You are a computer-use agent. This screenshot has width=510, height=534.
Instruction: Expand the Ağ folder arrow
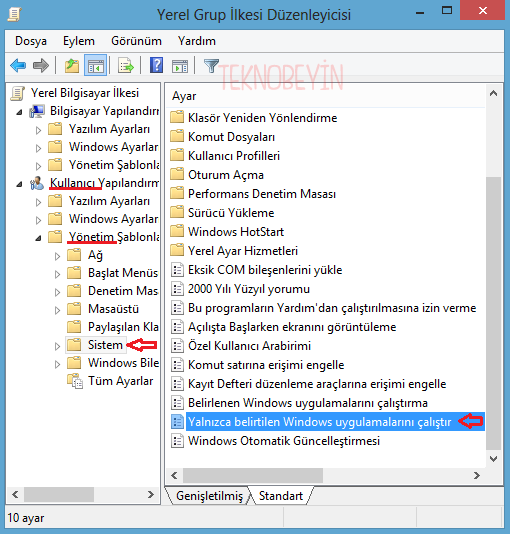(x=57, y=256)
